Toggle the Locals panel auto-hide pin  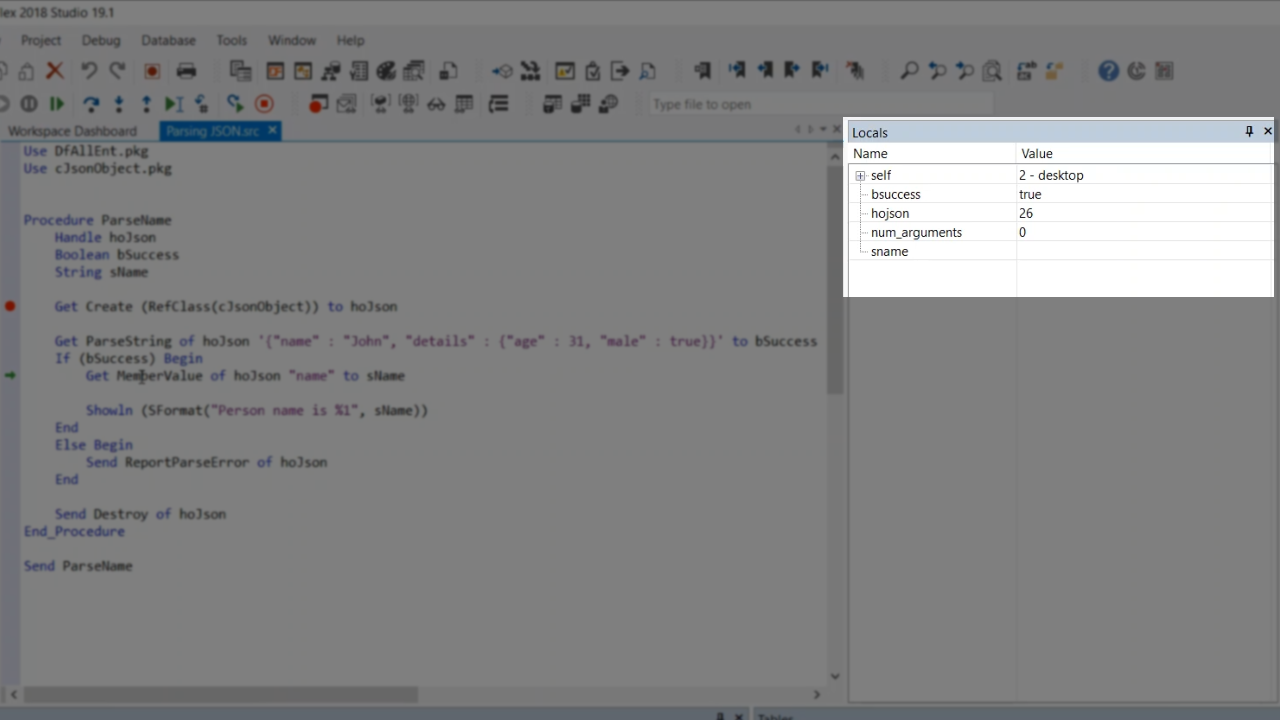click(1249, 132)
